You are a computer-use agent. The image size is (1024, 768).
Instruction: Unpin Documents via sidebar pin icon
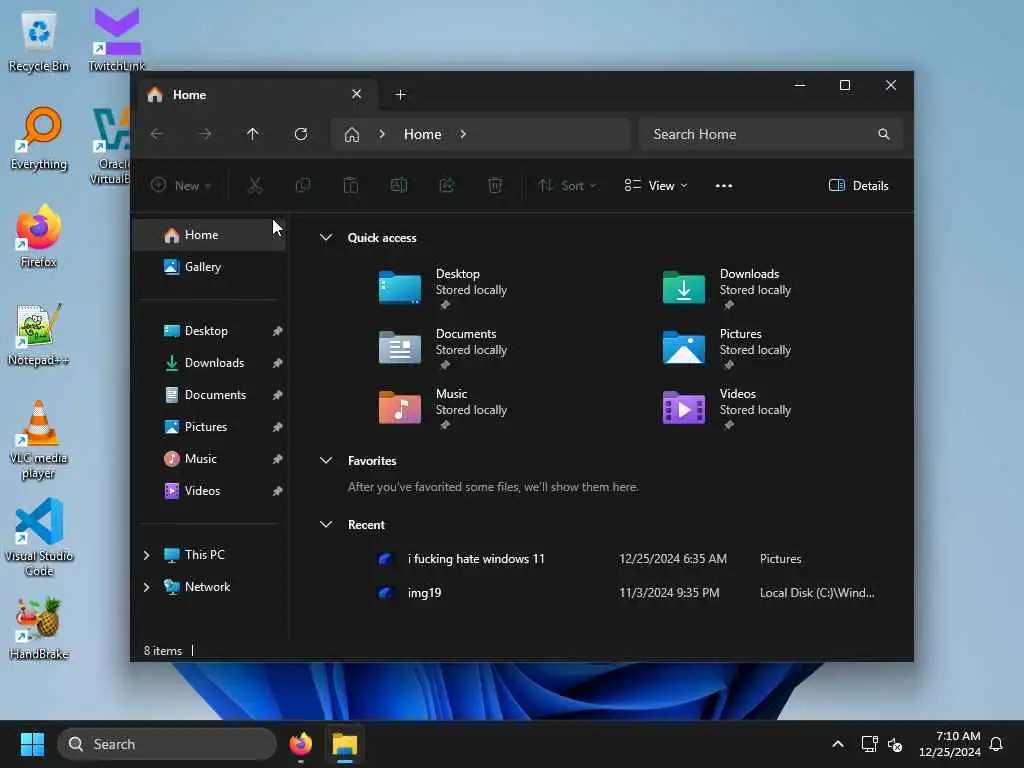(x=278, y=395)
